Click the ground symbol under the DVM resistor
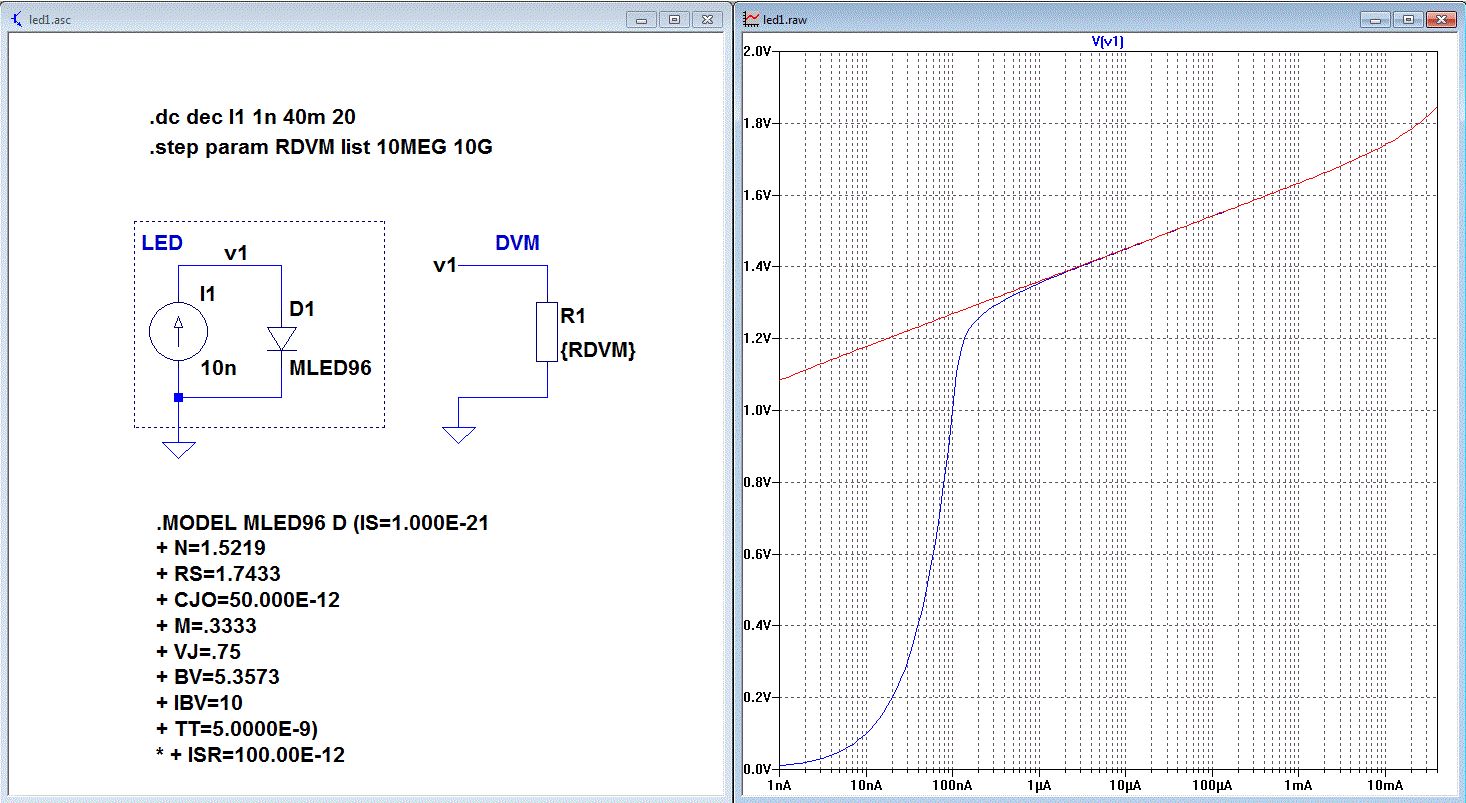 click(458, 433)
